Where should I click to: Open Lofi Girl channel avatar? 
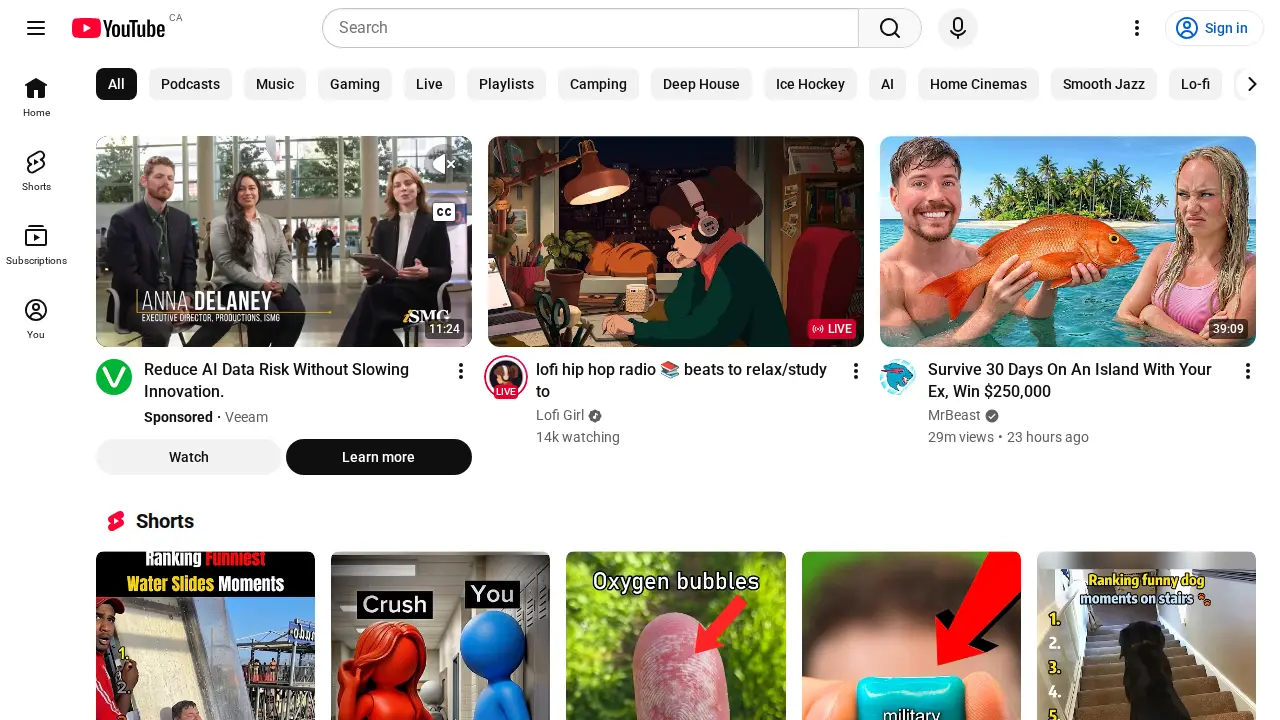506,377
